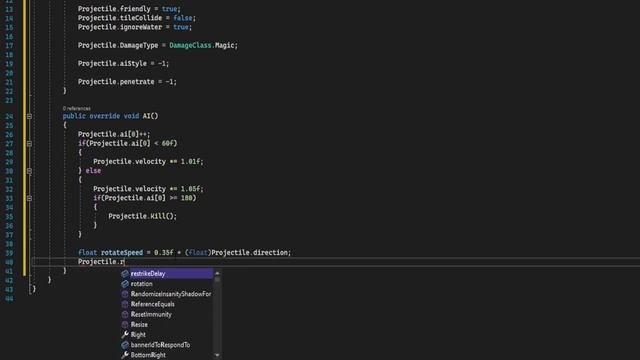Click line number 17 in the gutter
640x360 pixels.
[9, 46]
